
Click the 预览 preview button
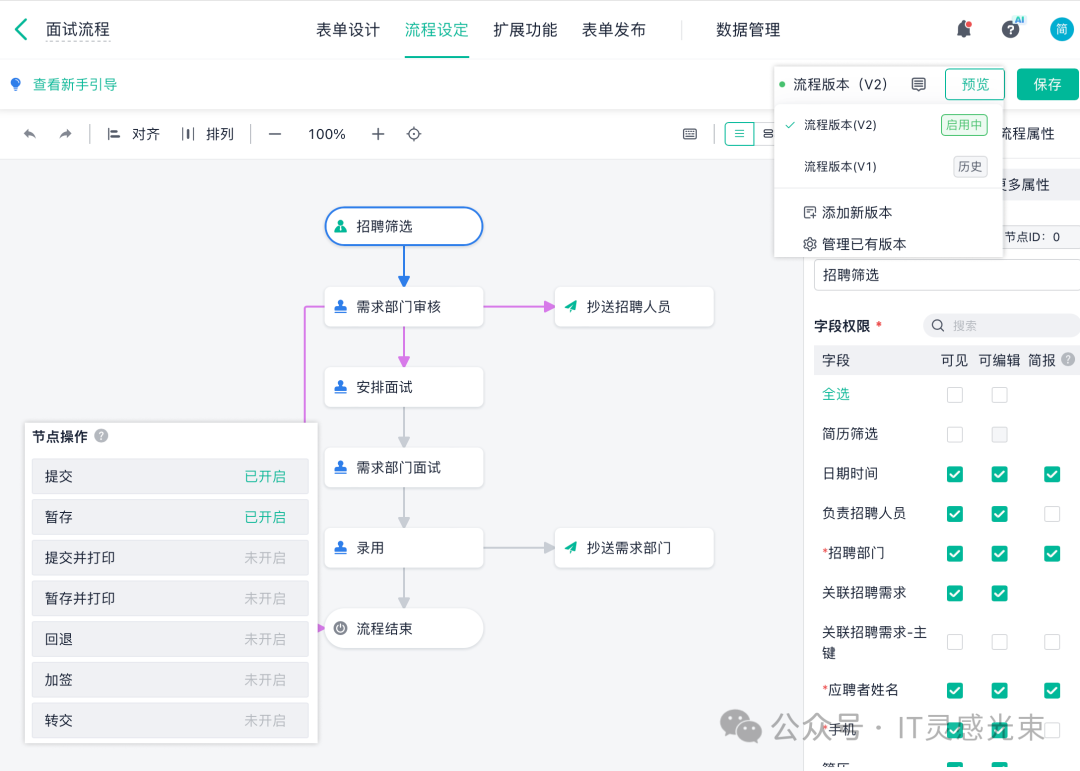[974, 85]
